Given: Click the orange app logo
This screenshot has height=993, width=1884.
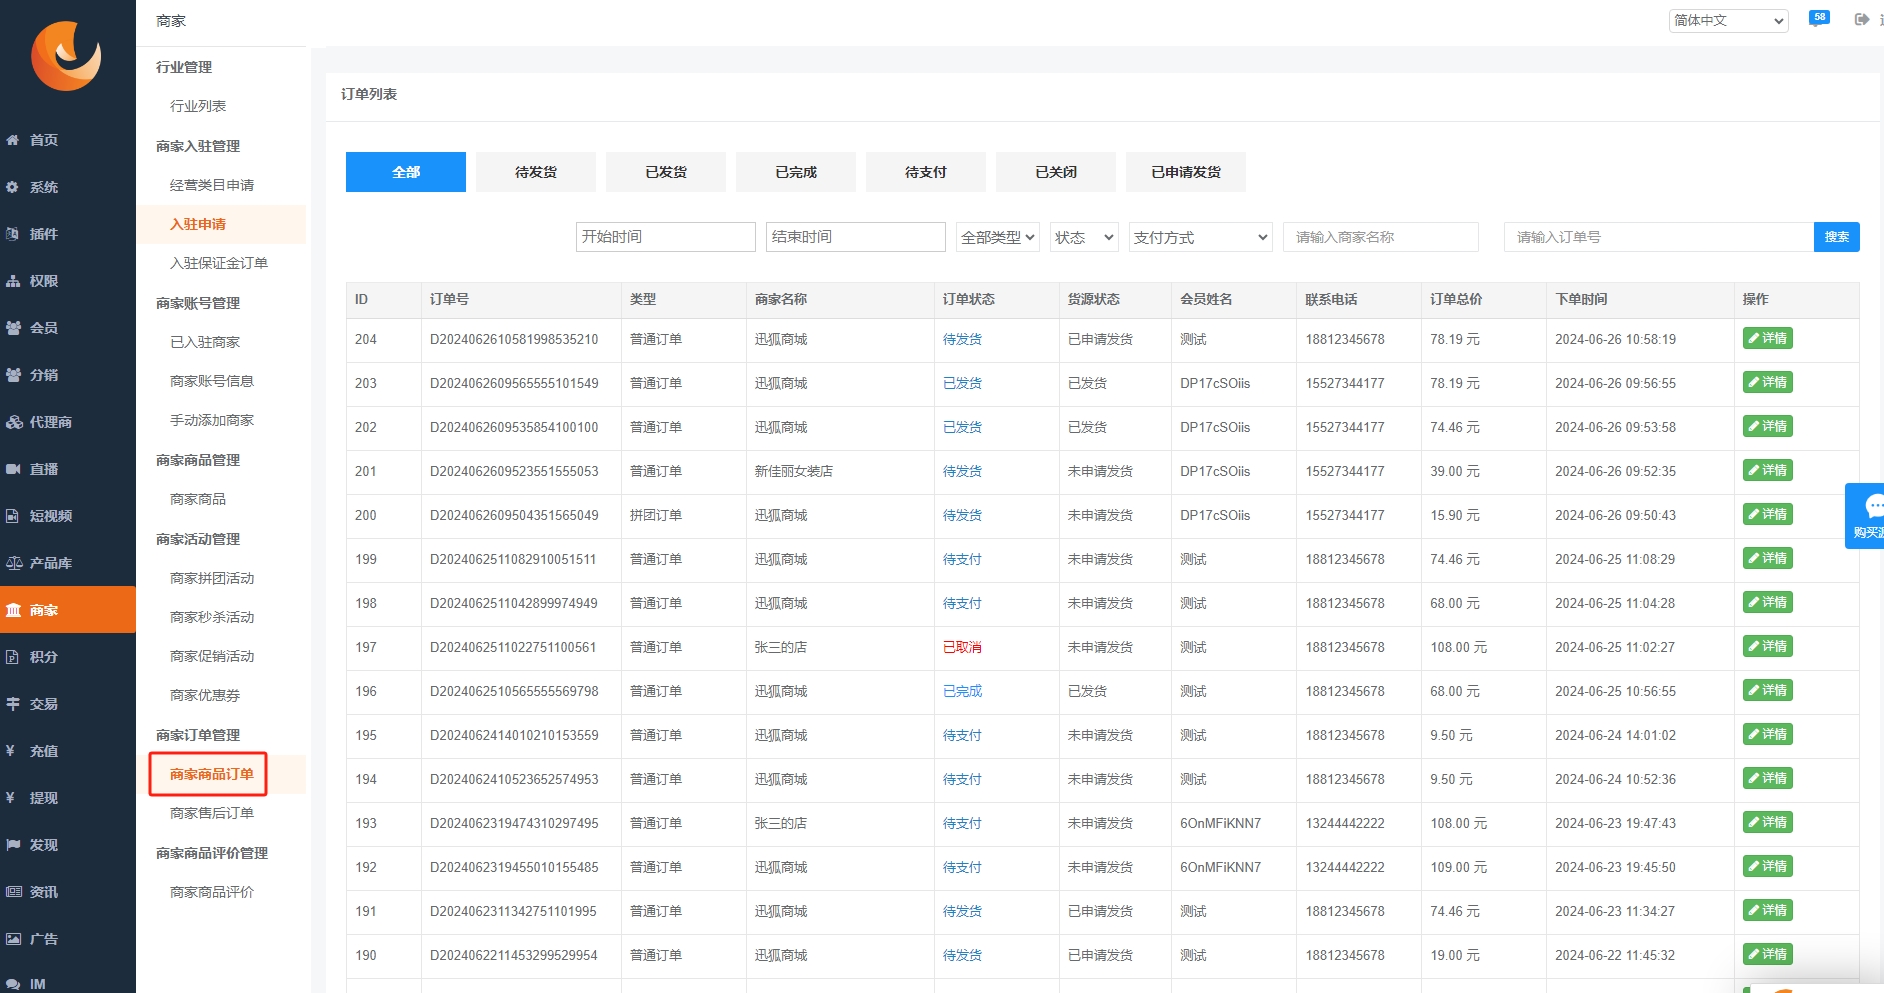Looking at the screenshot, I should click(66, 56).
